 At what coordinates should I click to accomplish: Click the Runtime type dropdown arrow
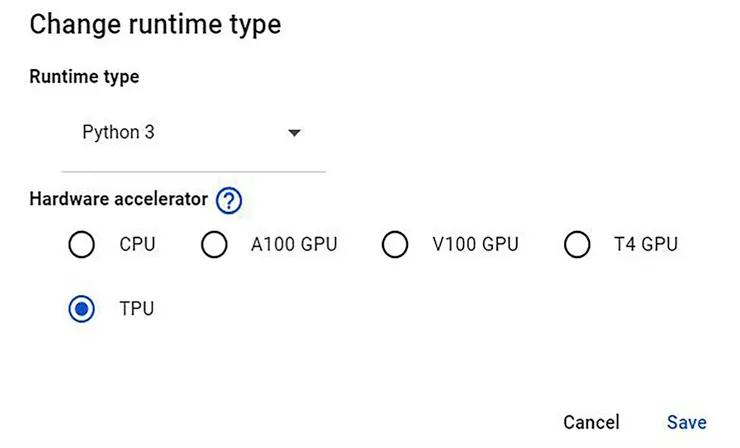[294, 133]
